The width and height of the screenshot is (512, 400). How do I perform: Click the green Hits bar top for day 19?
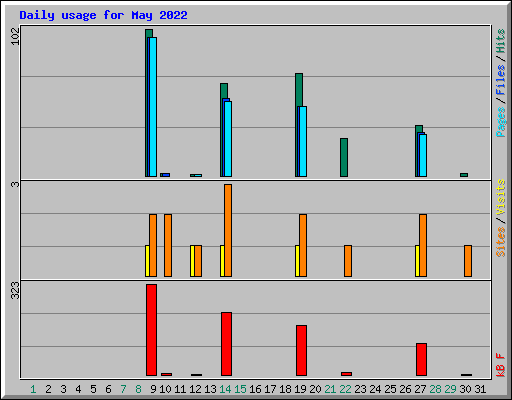[299, 89]
